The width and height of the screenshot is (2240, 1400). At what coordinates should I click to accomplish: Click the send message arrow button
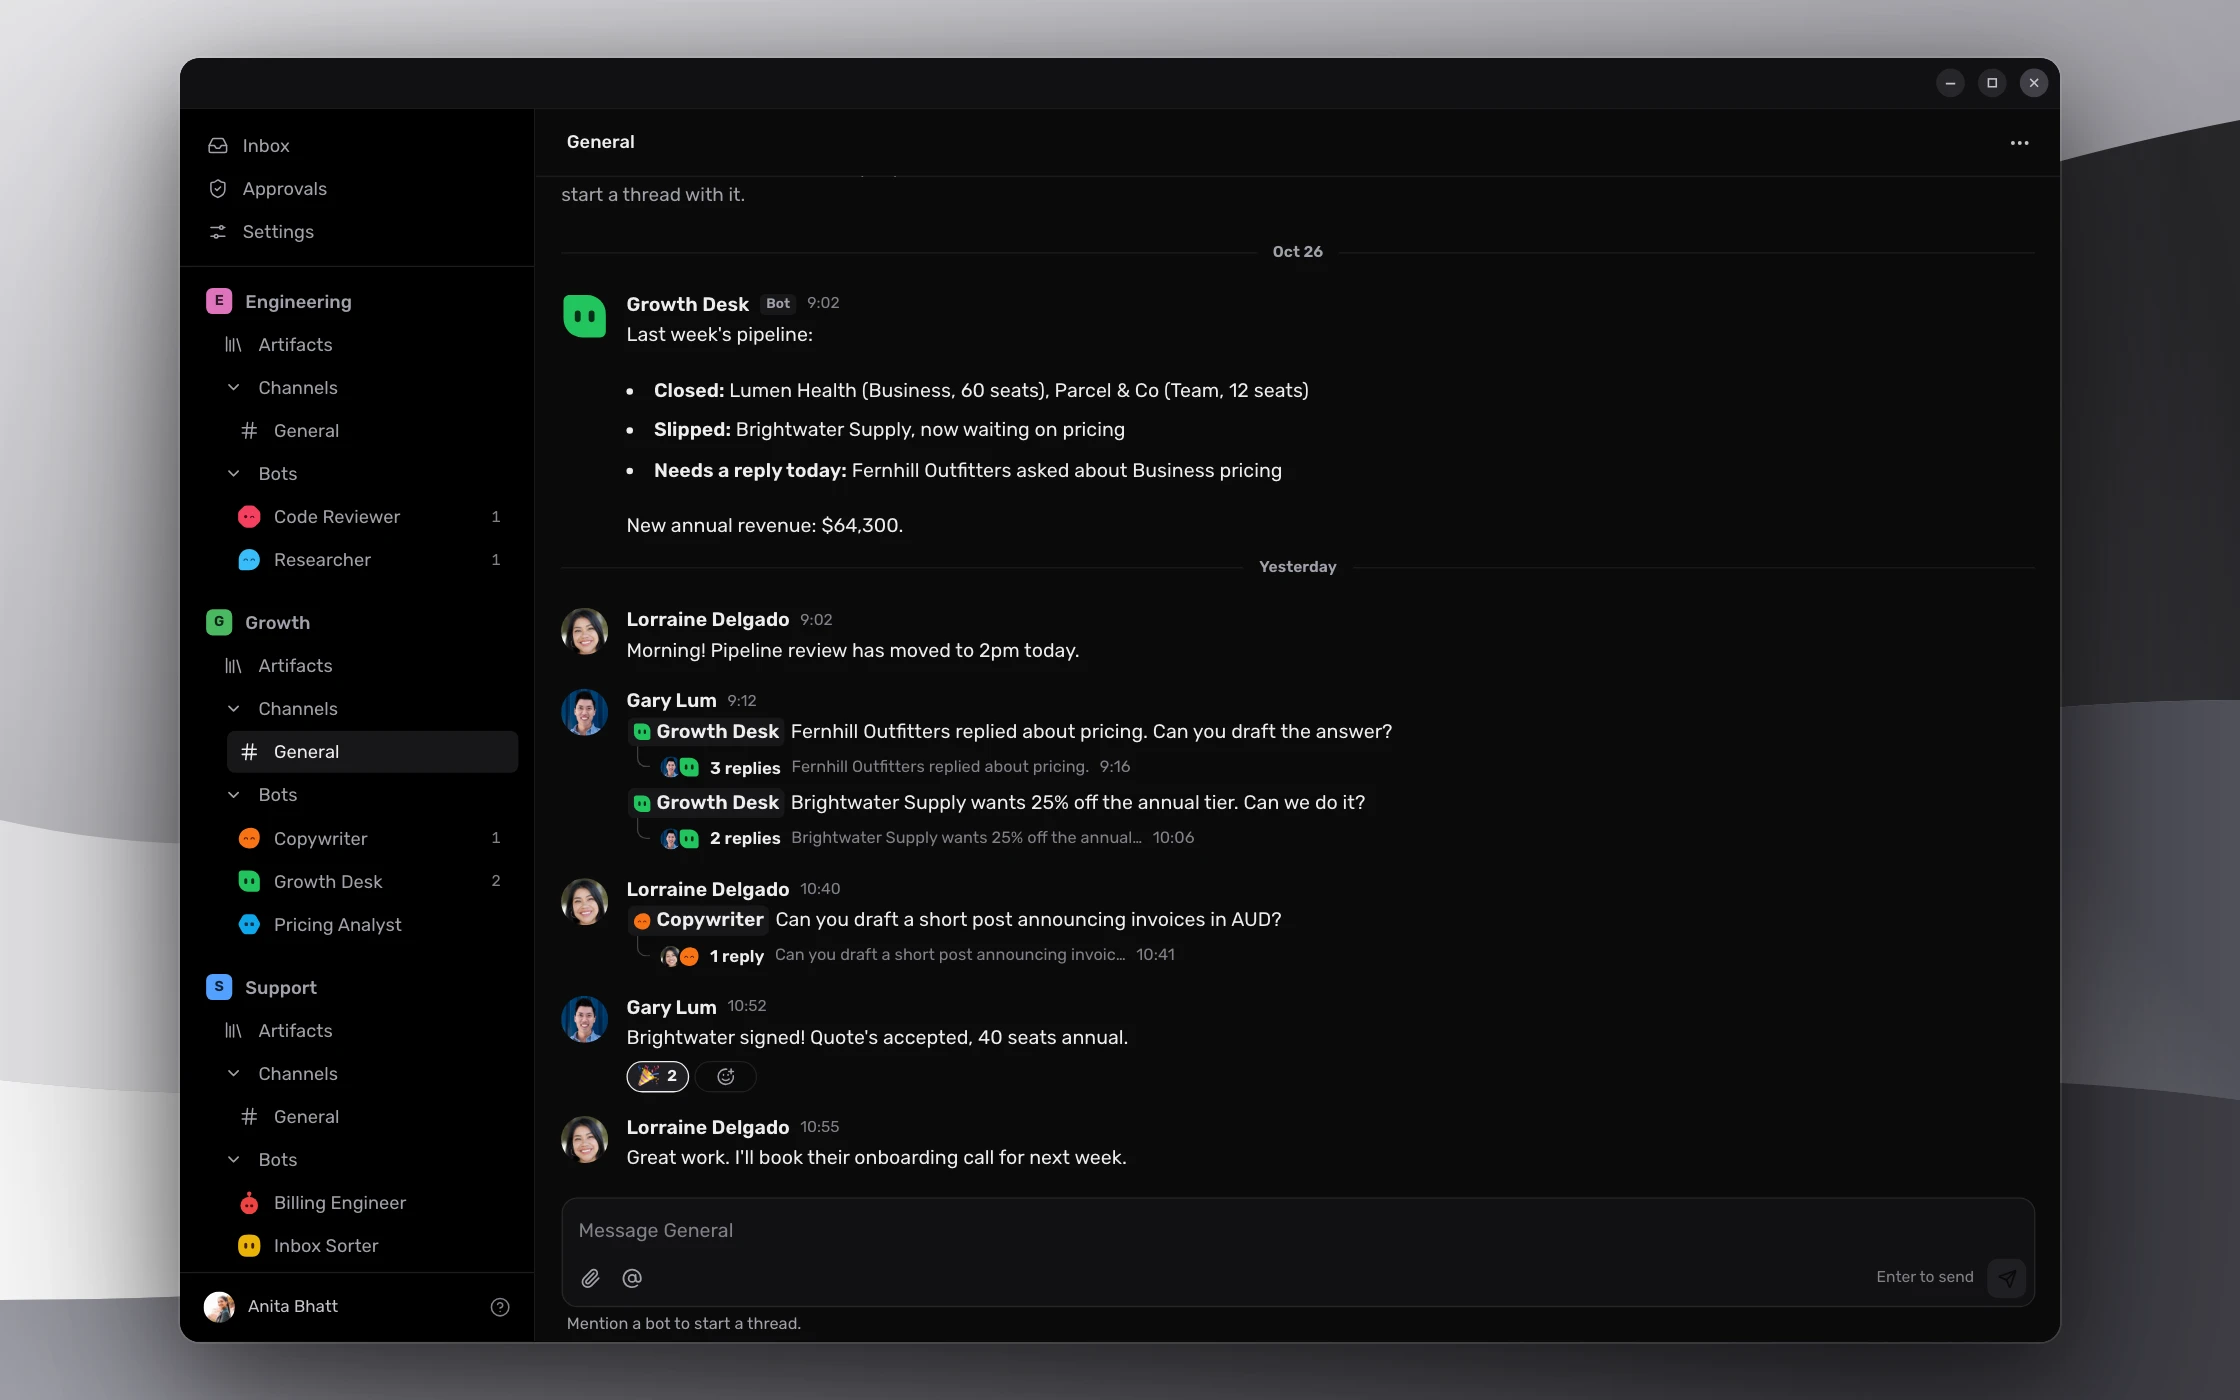click(x=2006, y=1278)
